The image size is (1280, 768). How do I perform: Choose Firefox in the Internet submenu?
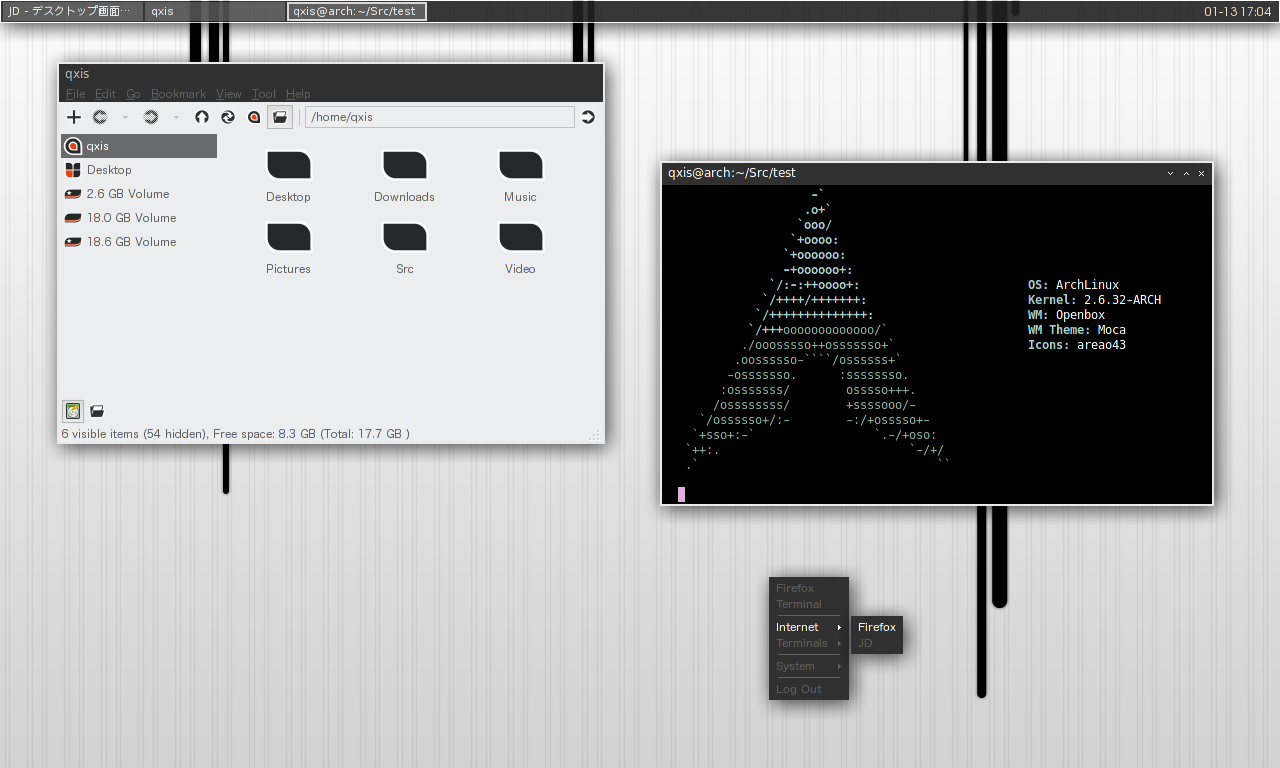click(x=877, y=627)
